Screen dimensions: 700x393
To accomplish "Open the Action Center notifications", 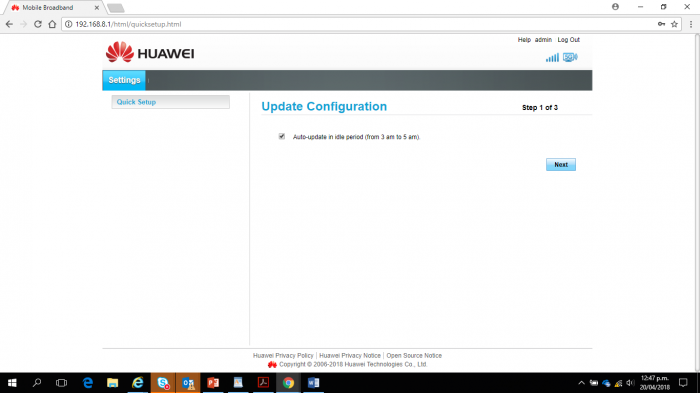I will (683, 383).
